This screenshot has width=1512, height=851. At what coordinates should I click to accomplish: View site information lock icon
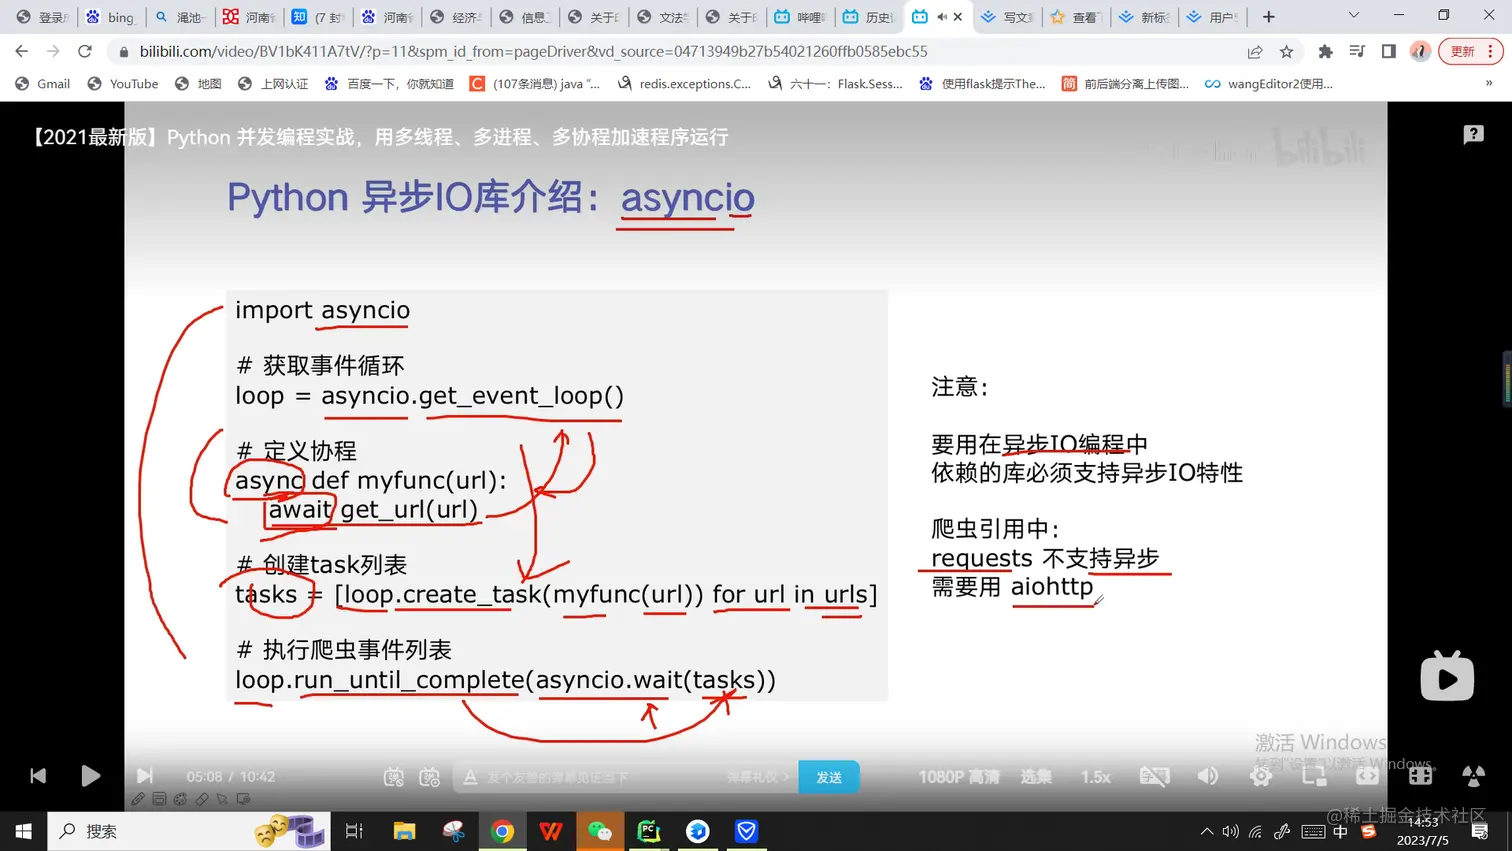(124, 51)
